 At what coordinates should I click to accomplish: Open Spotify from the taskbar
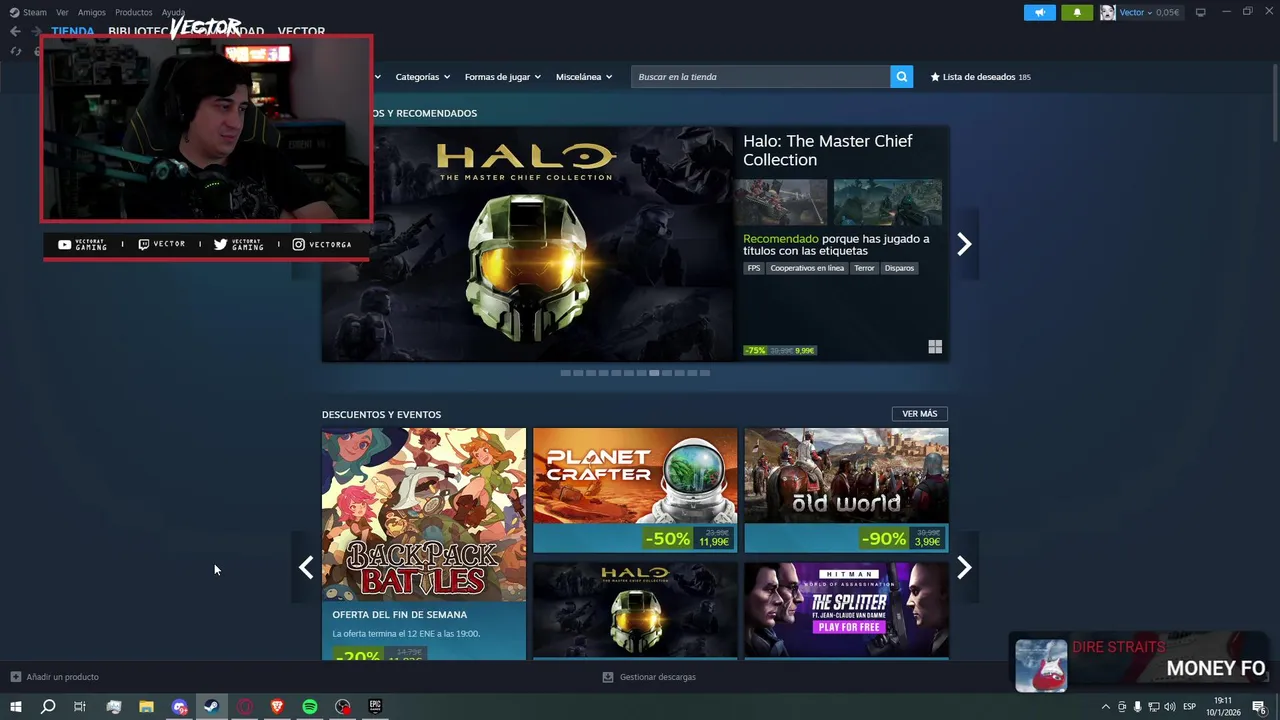(310, 707)
